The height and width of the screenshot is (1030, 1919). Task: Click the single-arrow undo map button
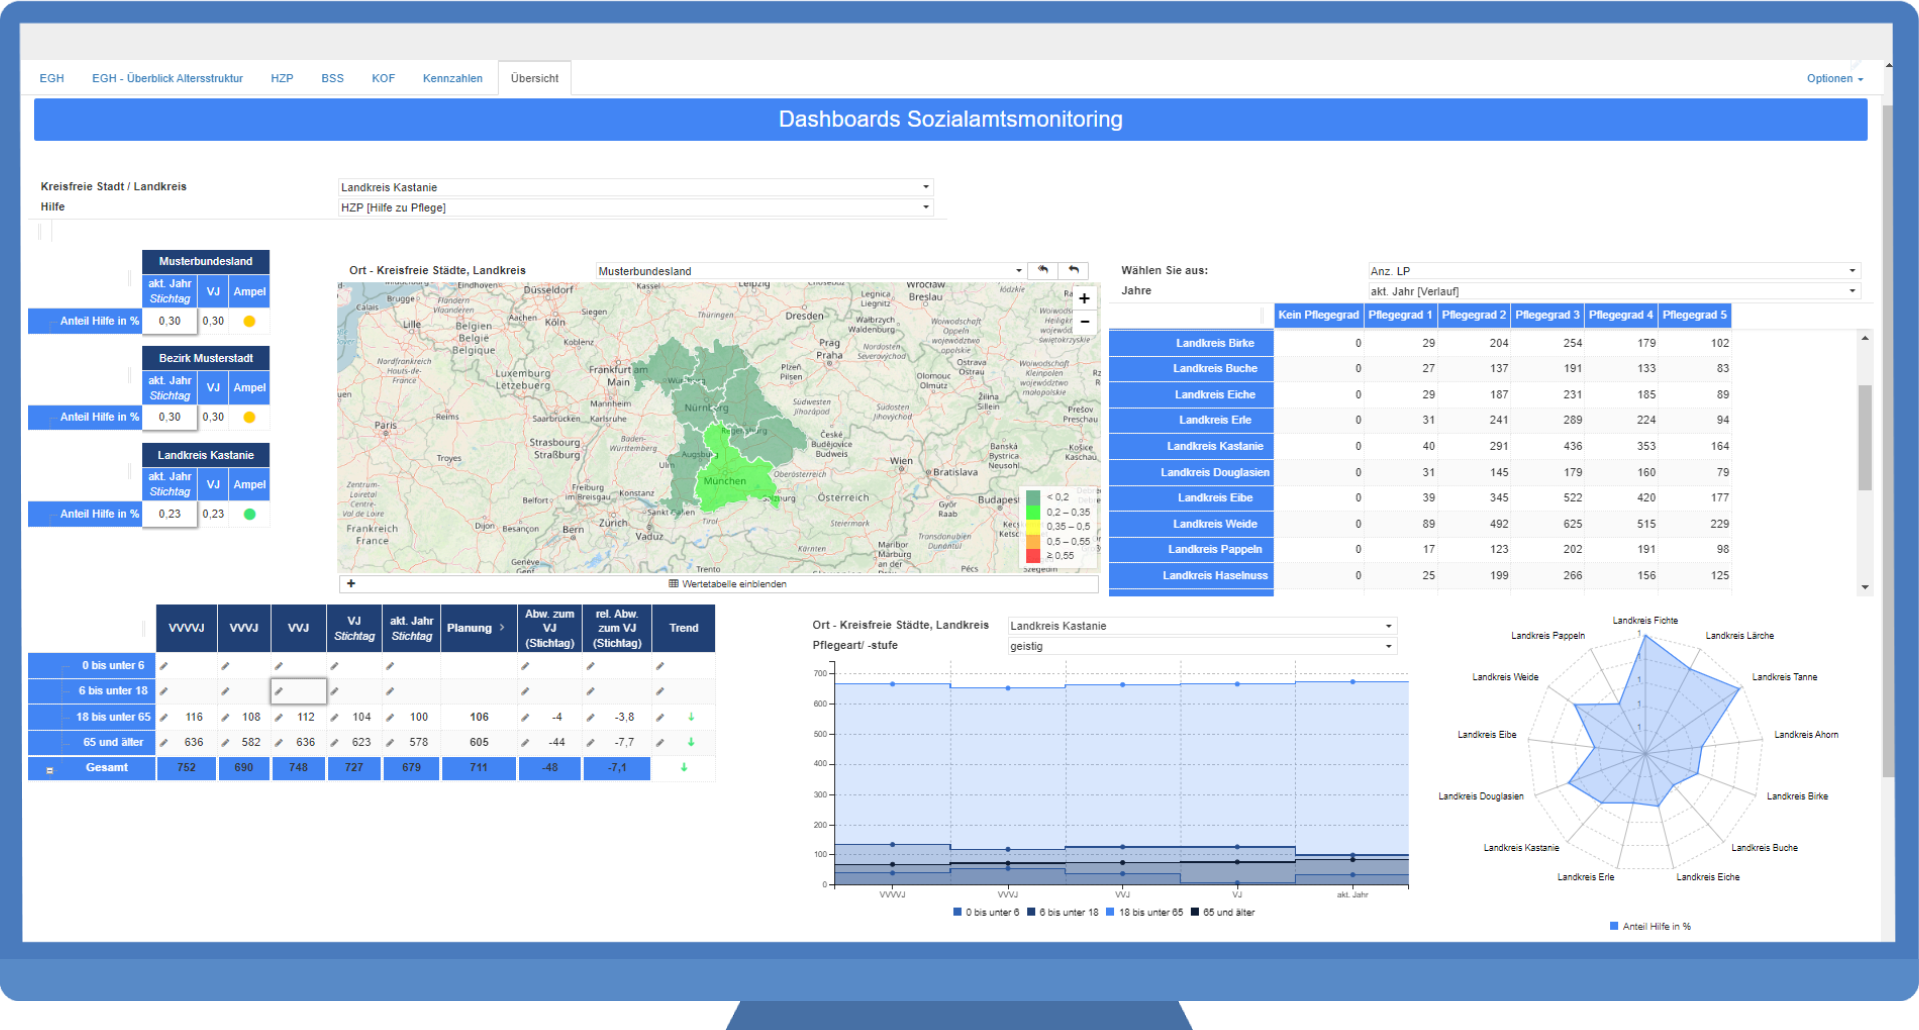coord(1073,270)
